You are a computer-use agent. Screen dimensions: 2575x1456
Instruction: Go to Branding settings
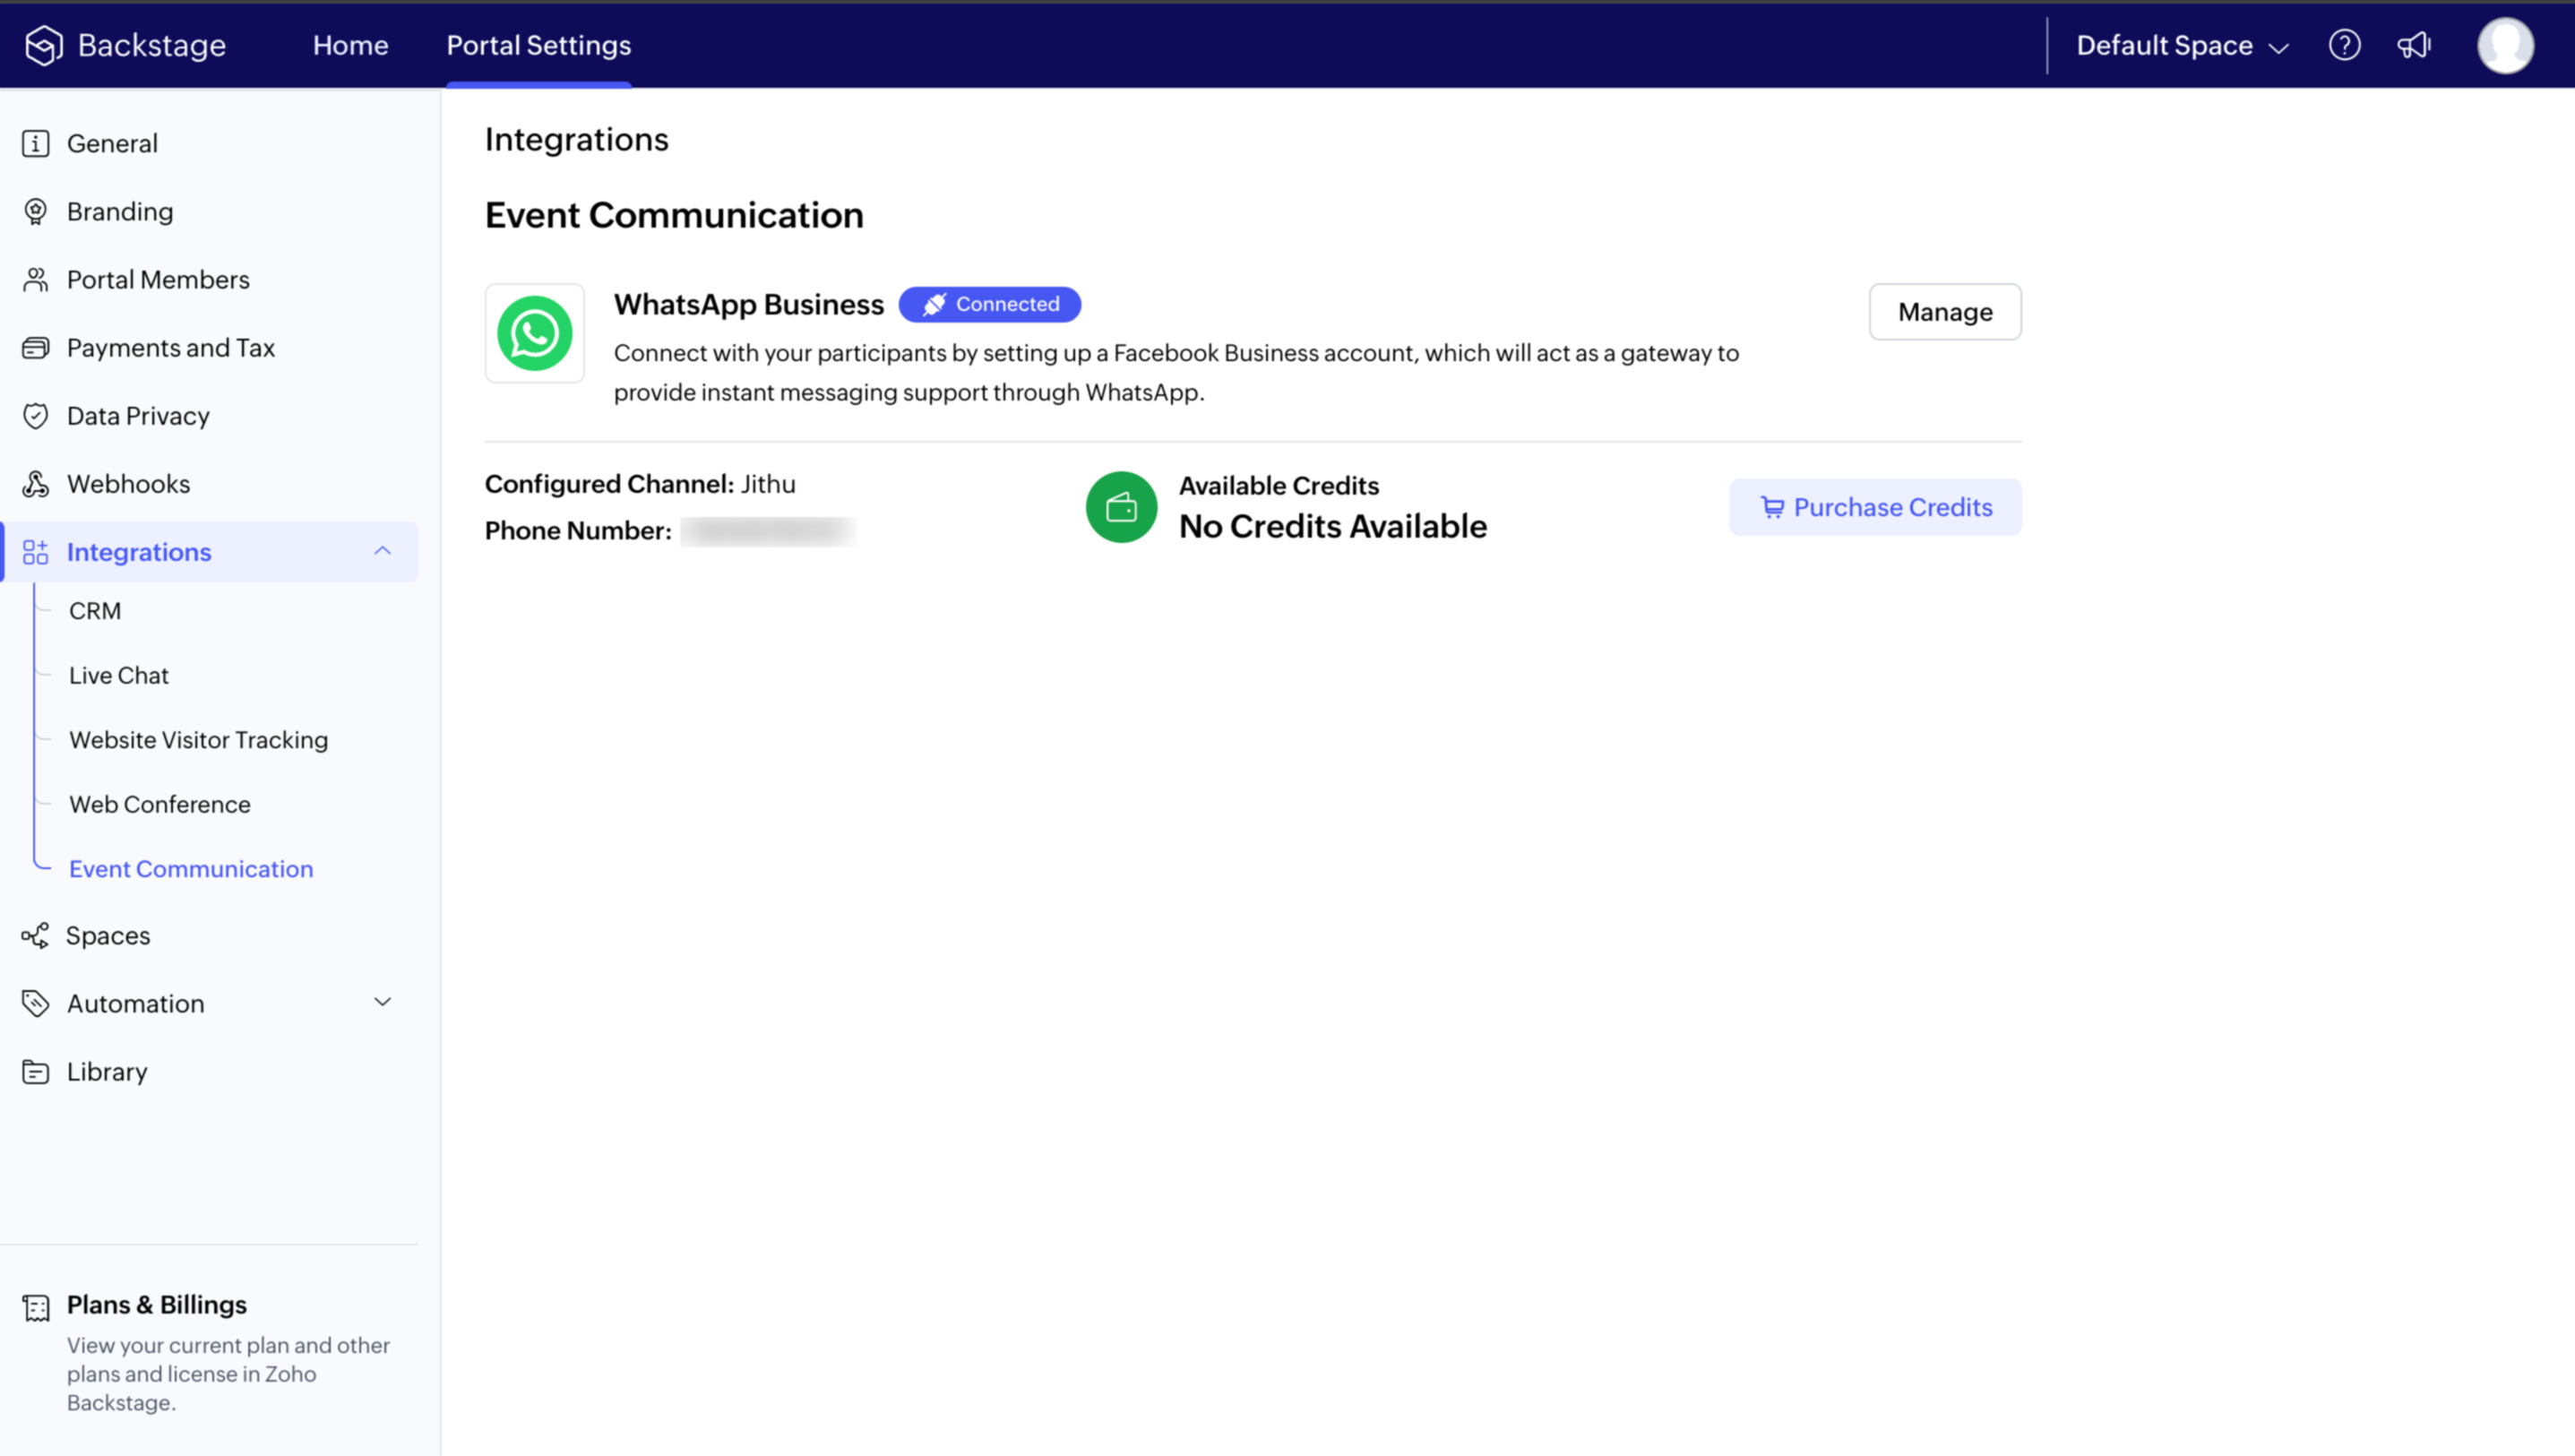pyautogui.click(x=120, y=212)
